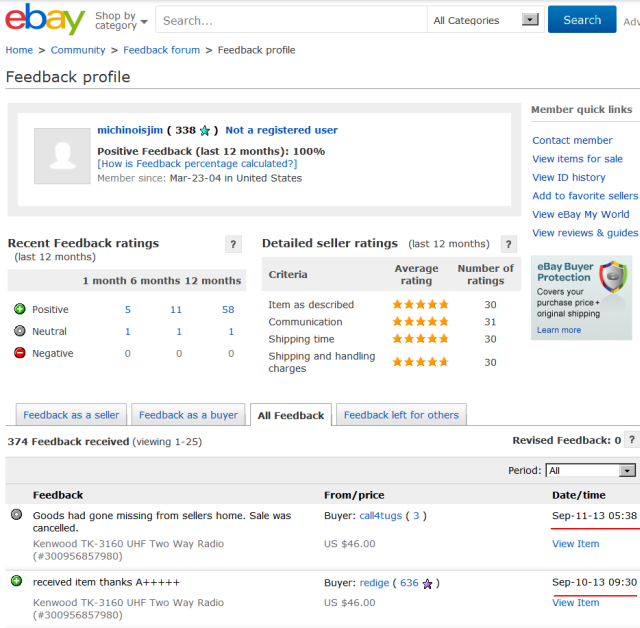
Task: Click the eBay logo
Action: [45, 20]
